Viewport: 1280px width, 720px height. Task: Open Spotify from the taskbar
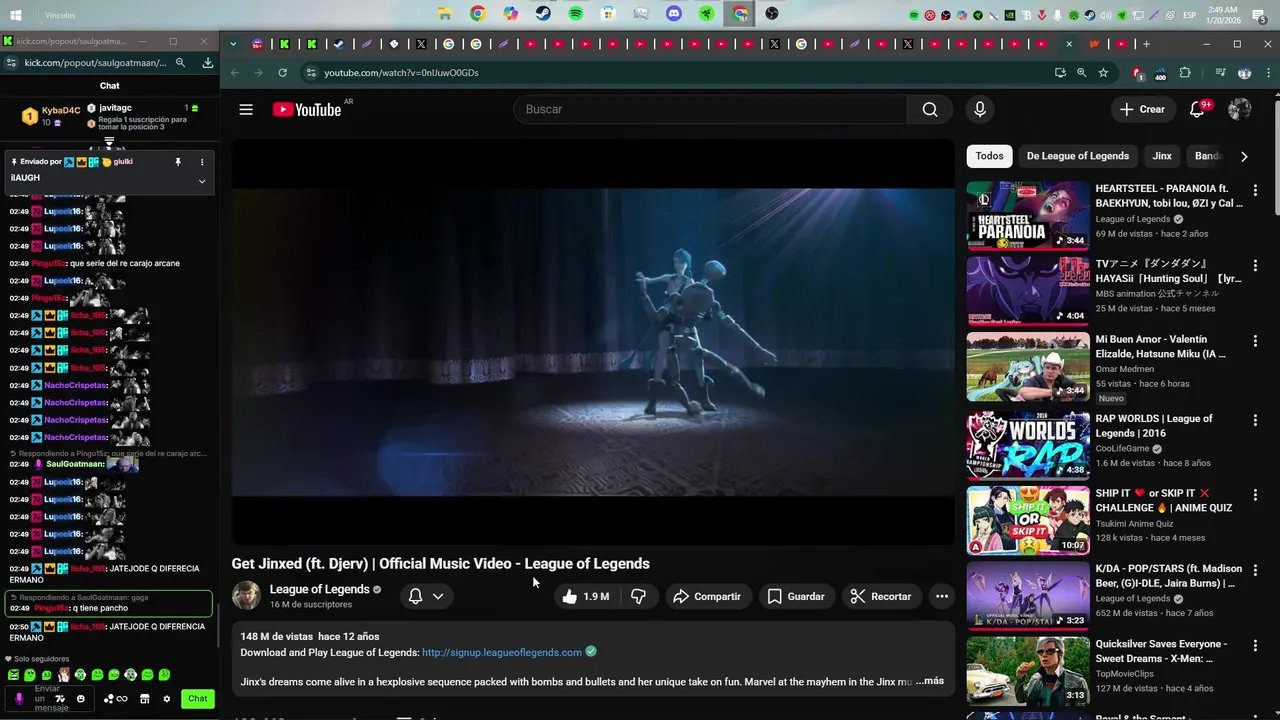(x=576, y=14)
